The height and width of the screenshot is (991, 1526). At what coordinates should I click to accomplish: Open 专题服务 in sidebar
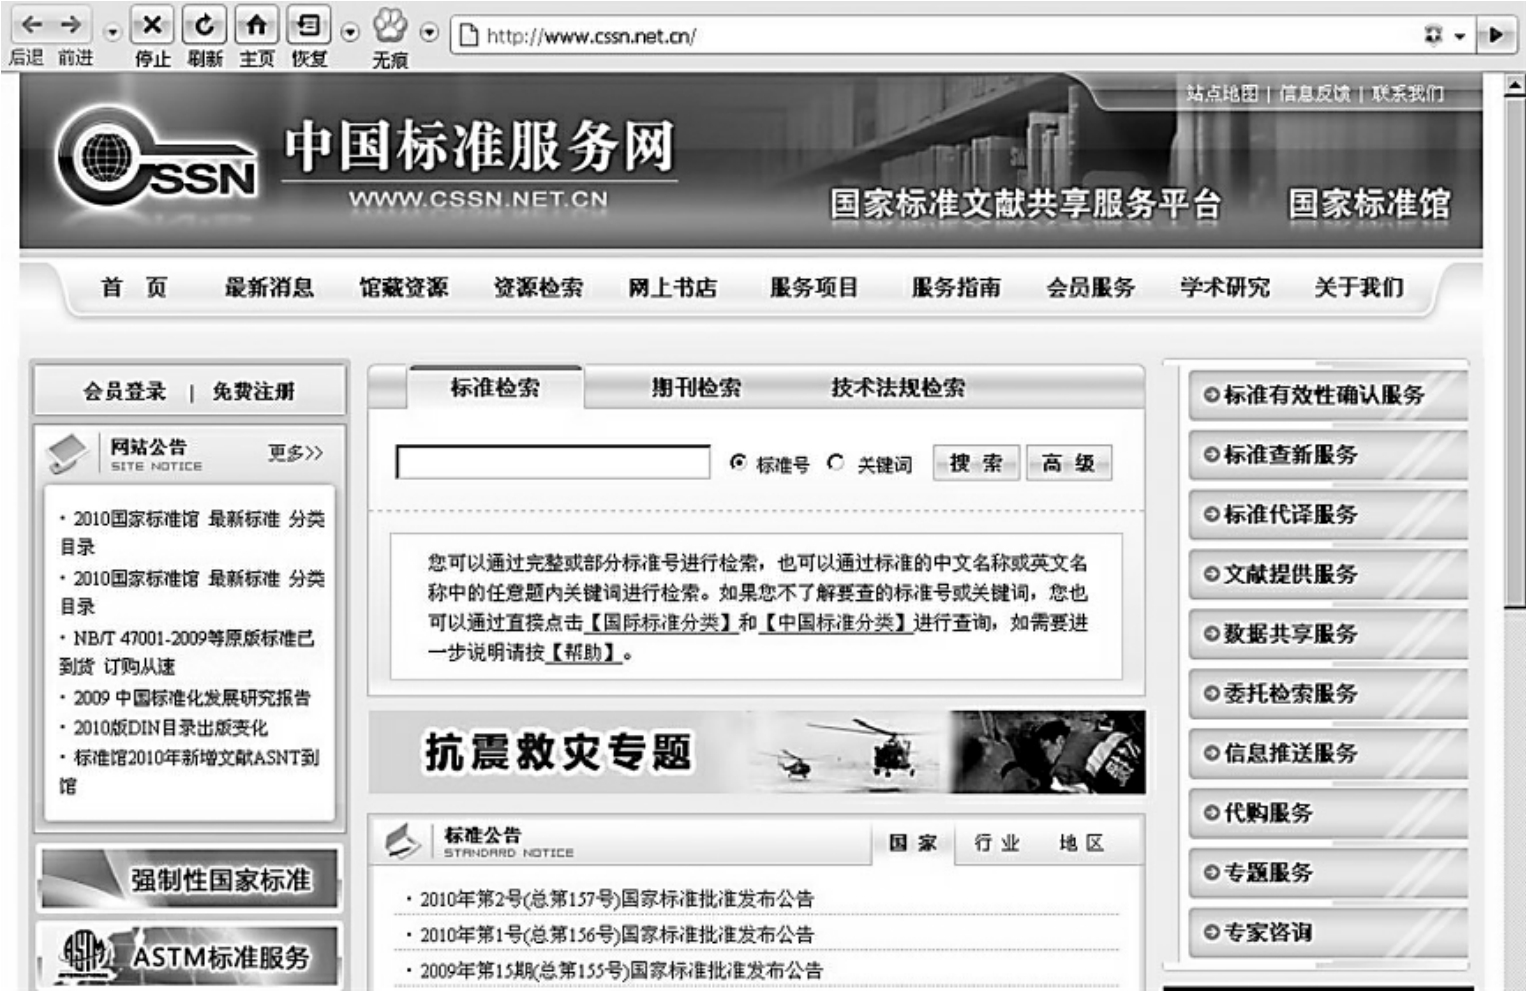click(1328, 873)
